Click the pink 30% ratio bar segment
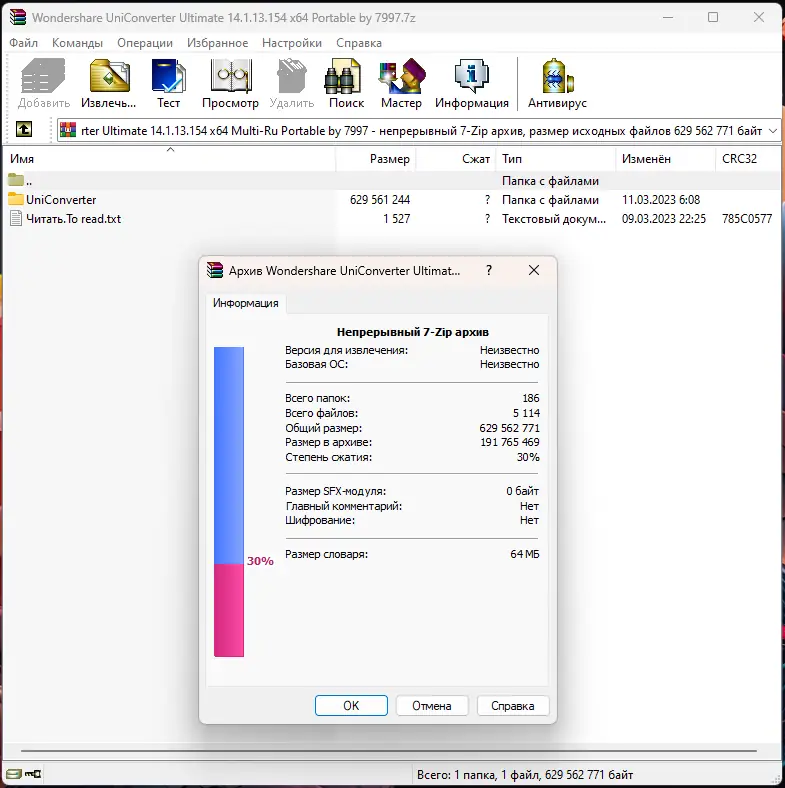785x788 pixels. point(229,610)
